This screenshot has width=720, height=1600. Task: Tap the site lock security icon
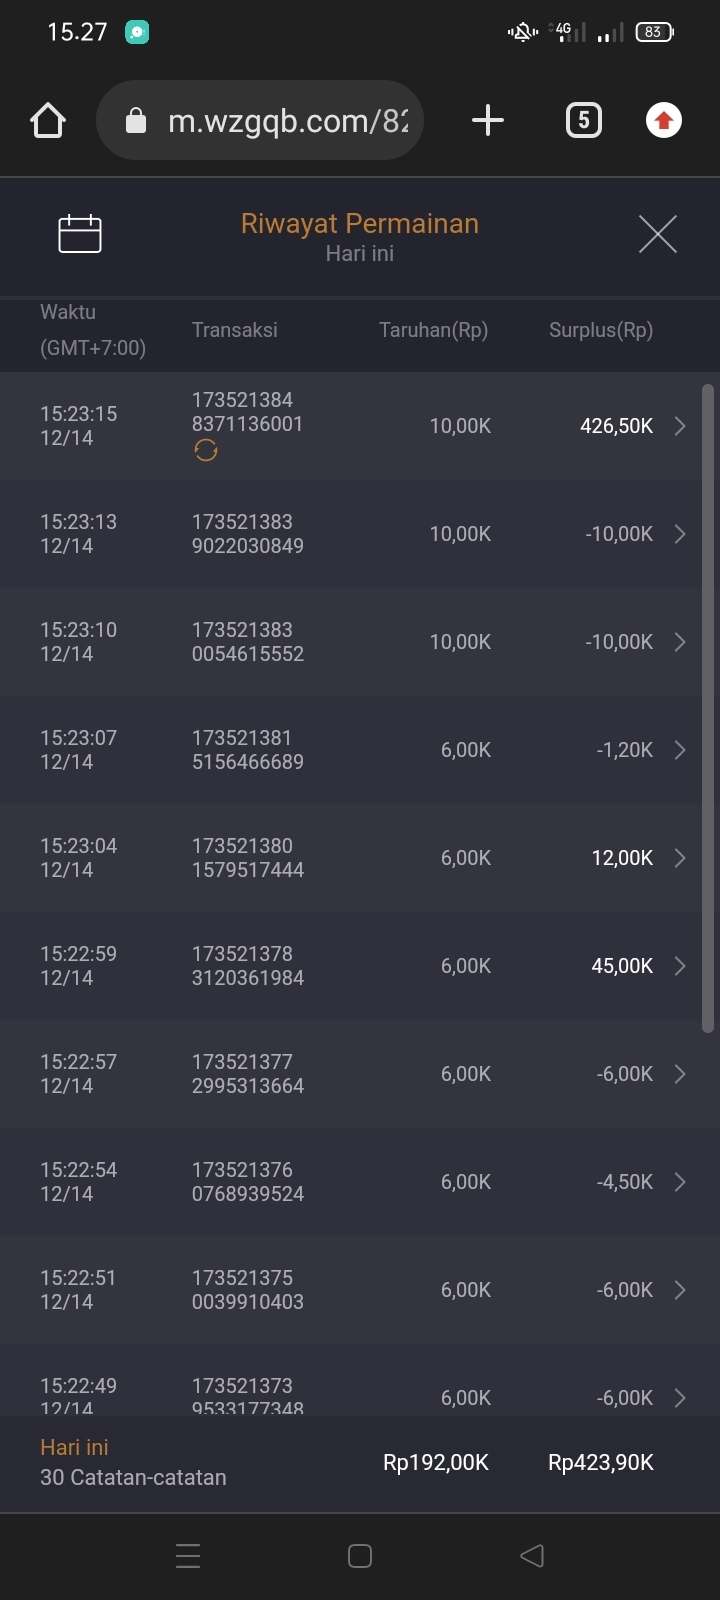point(136,121)
